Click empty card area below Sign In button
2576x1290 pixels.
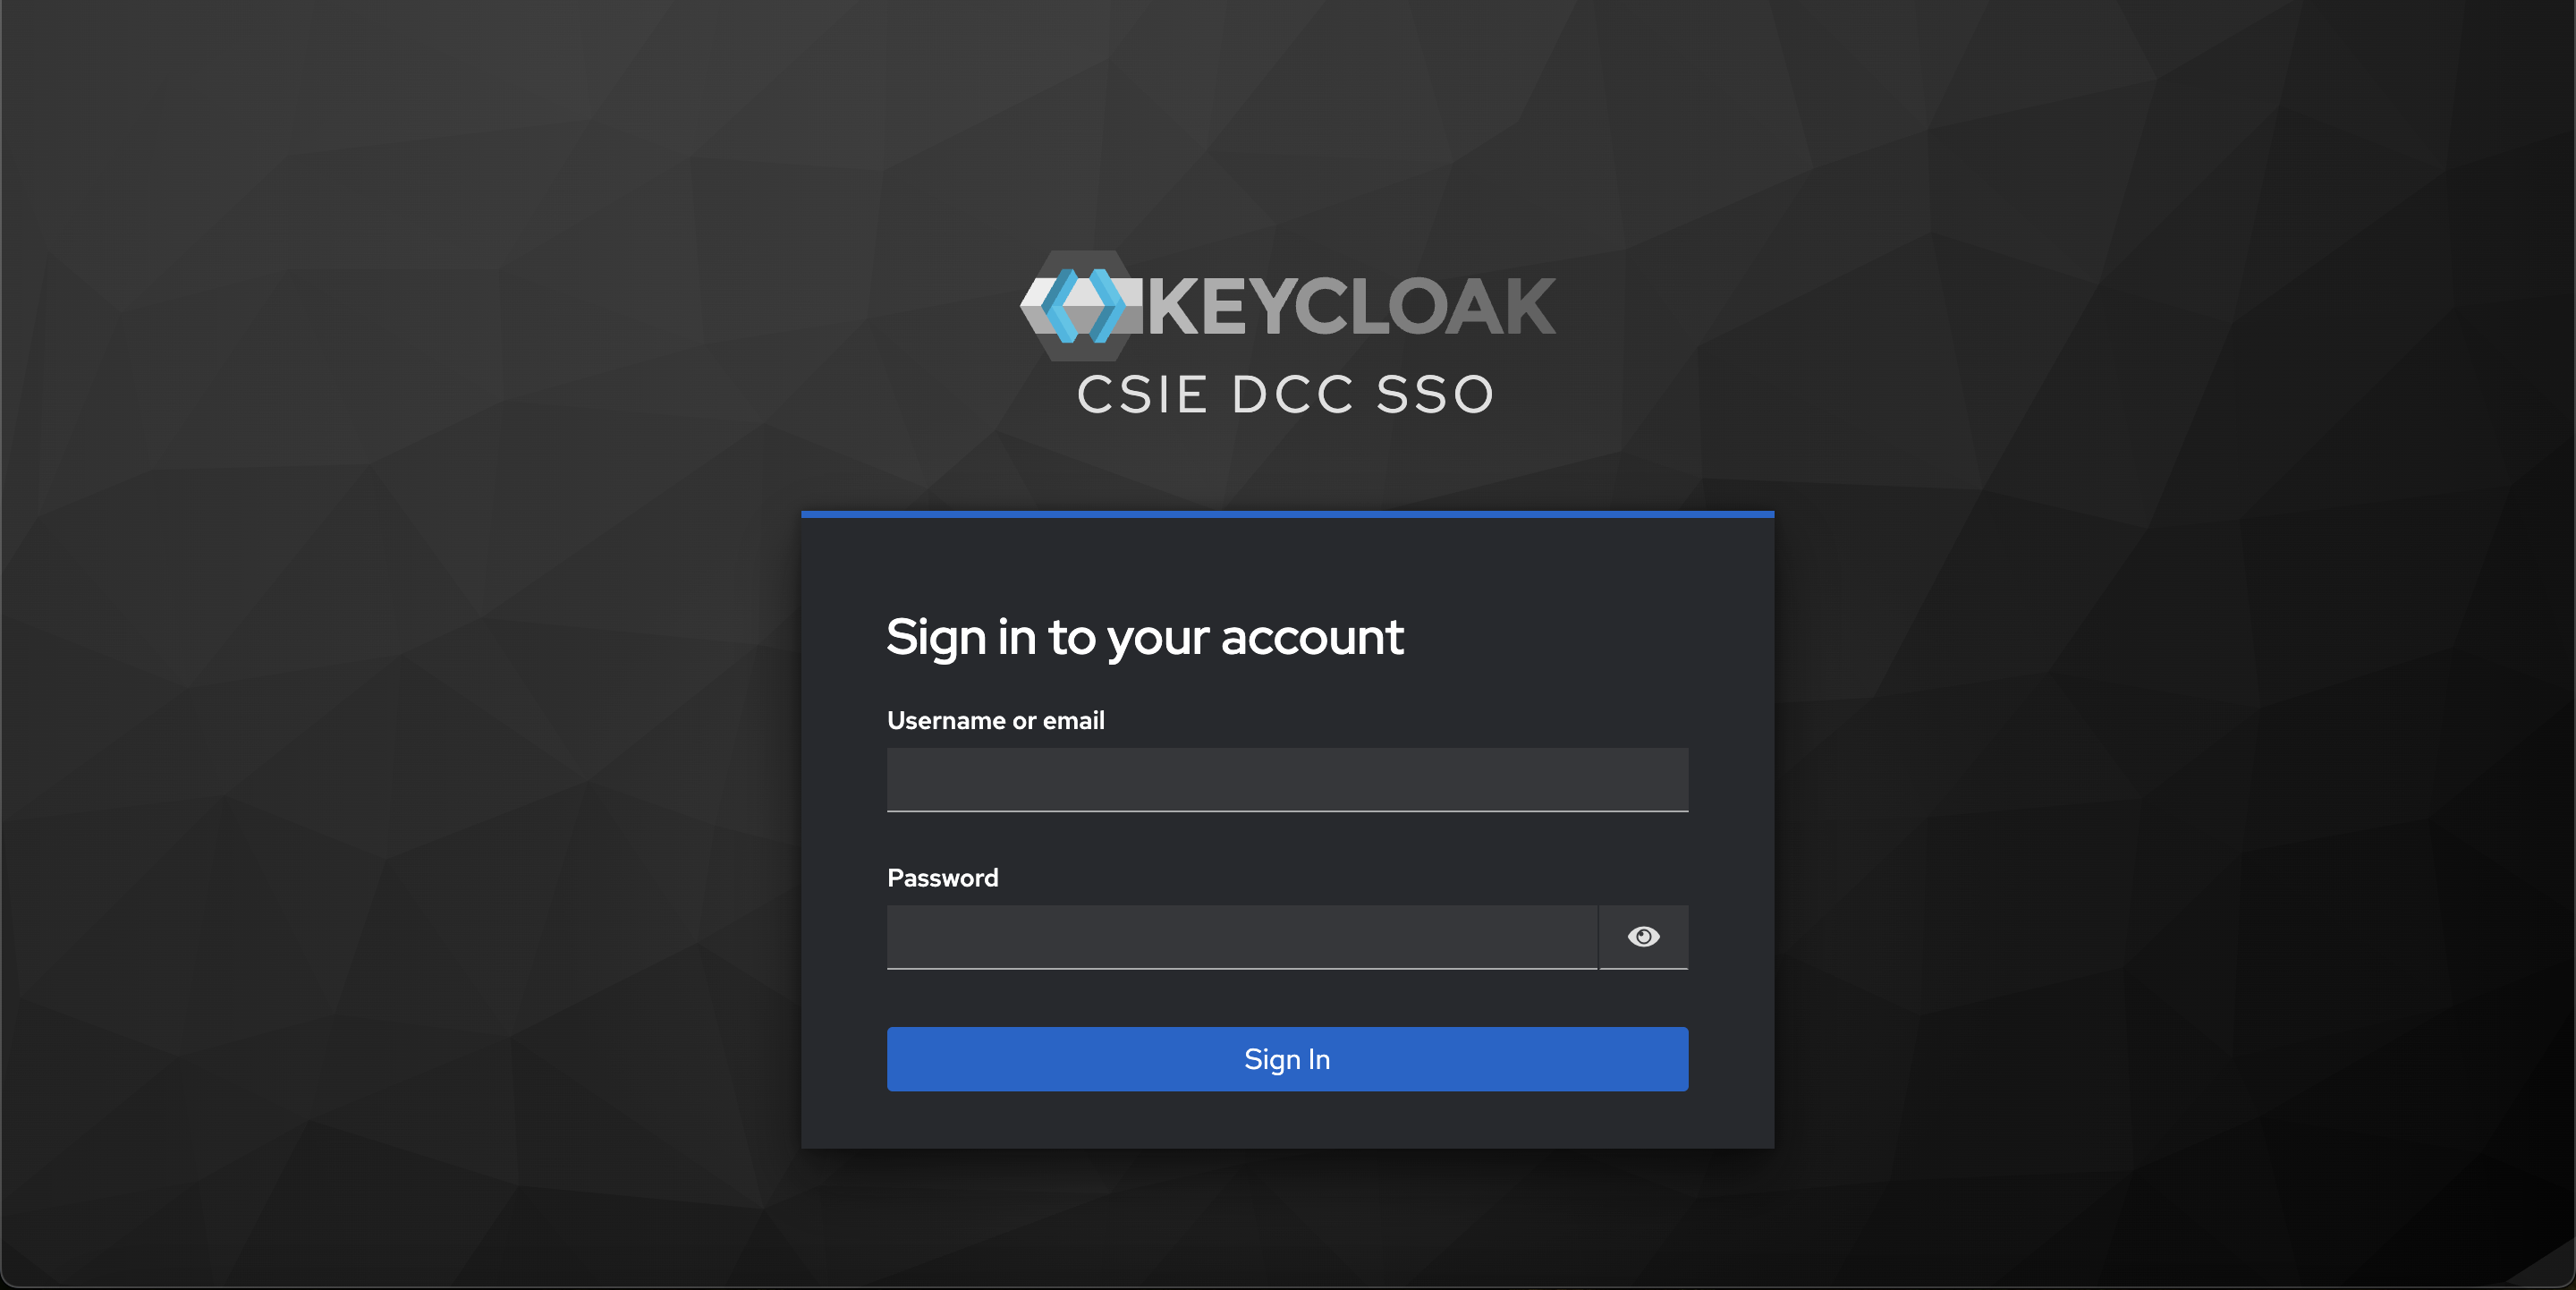pyautogui.click(x=1287, y=1120)
